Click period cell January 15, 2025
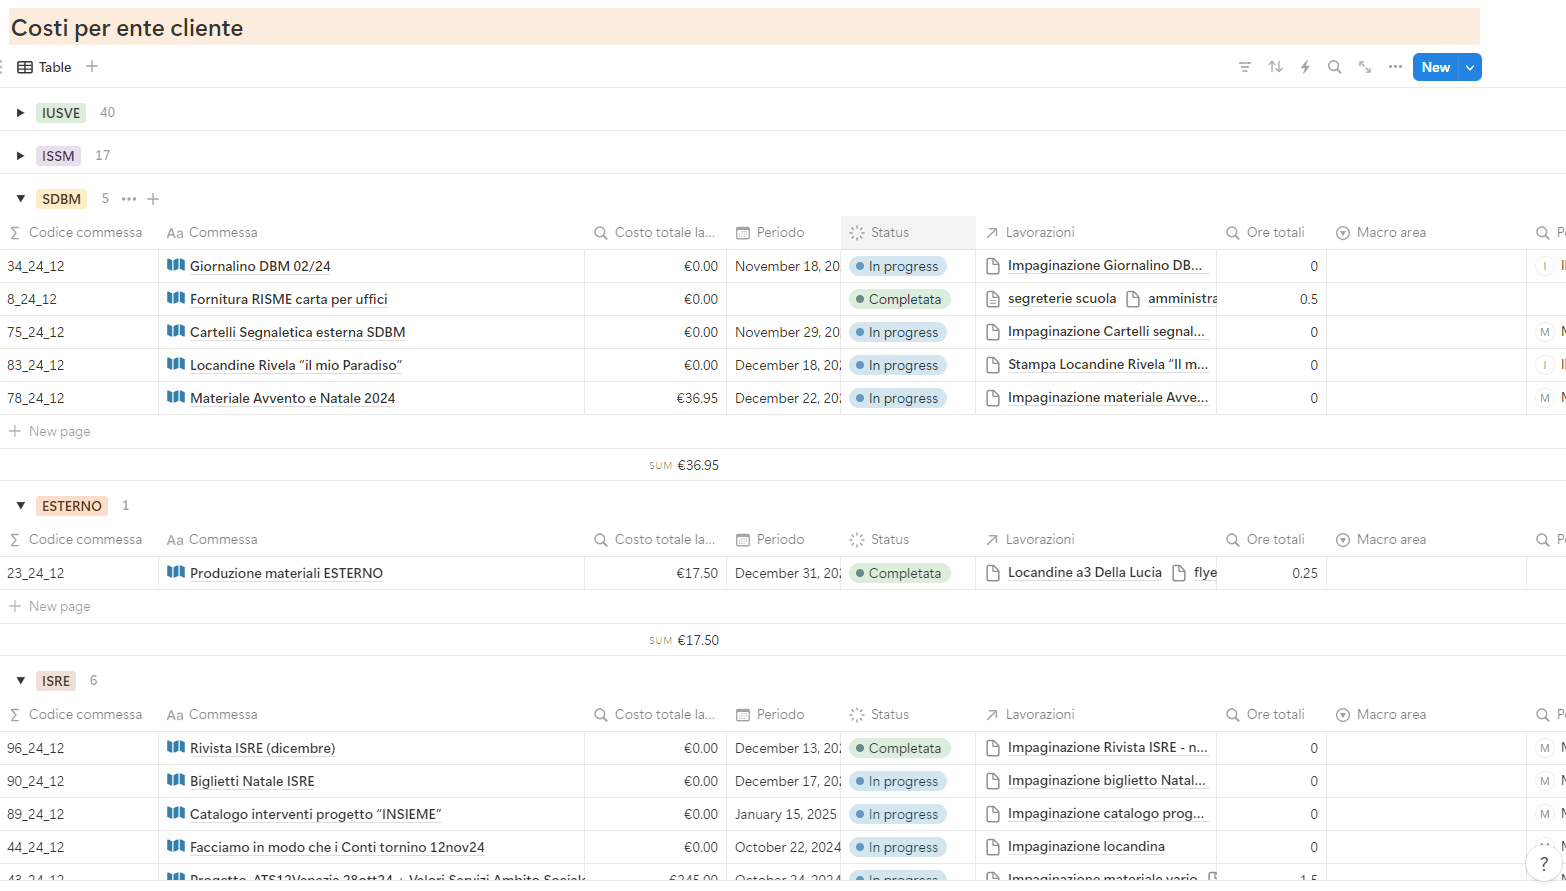The height and width of the screenshot is (891, 1566). click(786, 814)
